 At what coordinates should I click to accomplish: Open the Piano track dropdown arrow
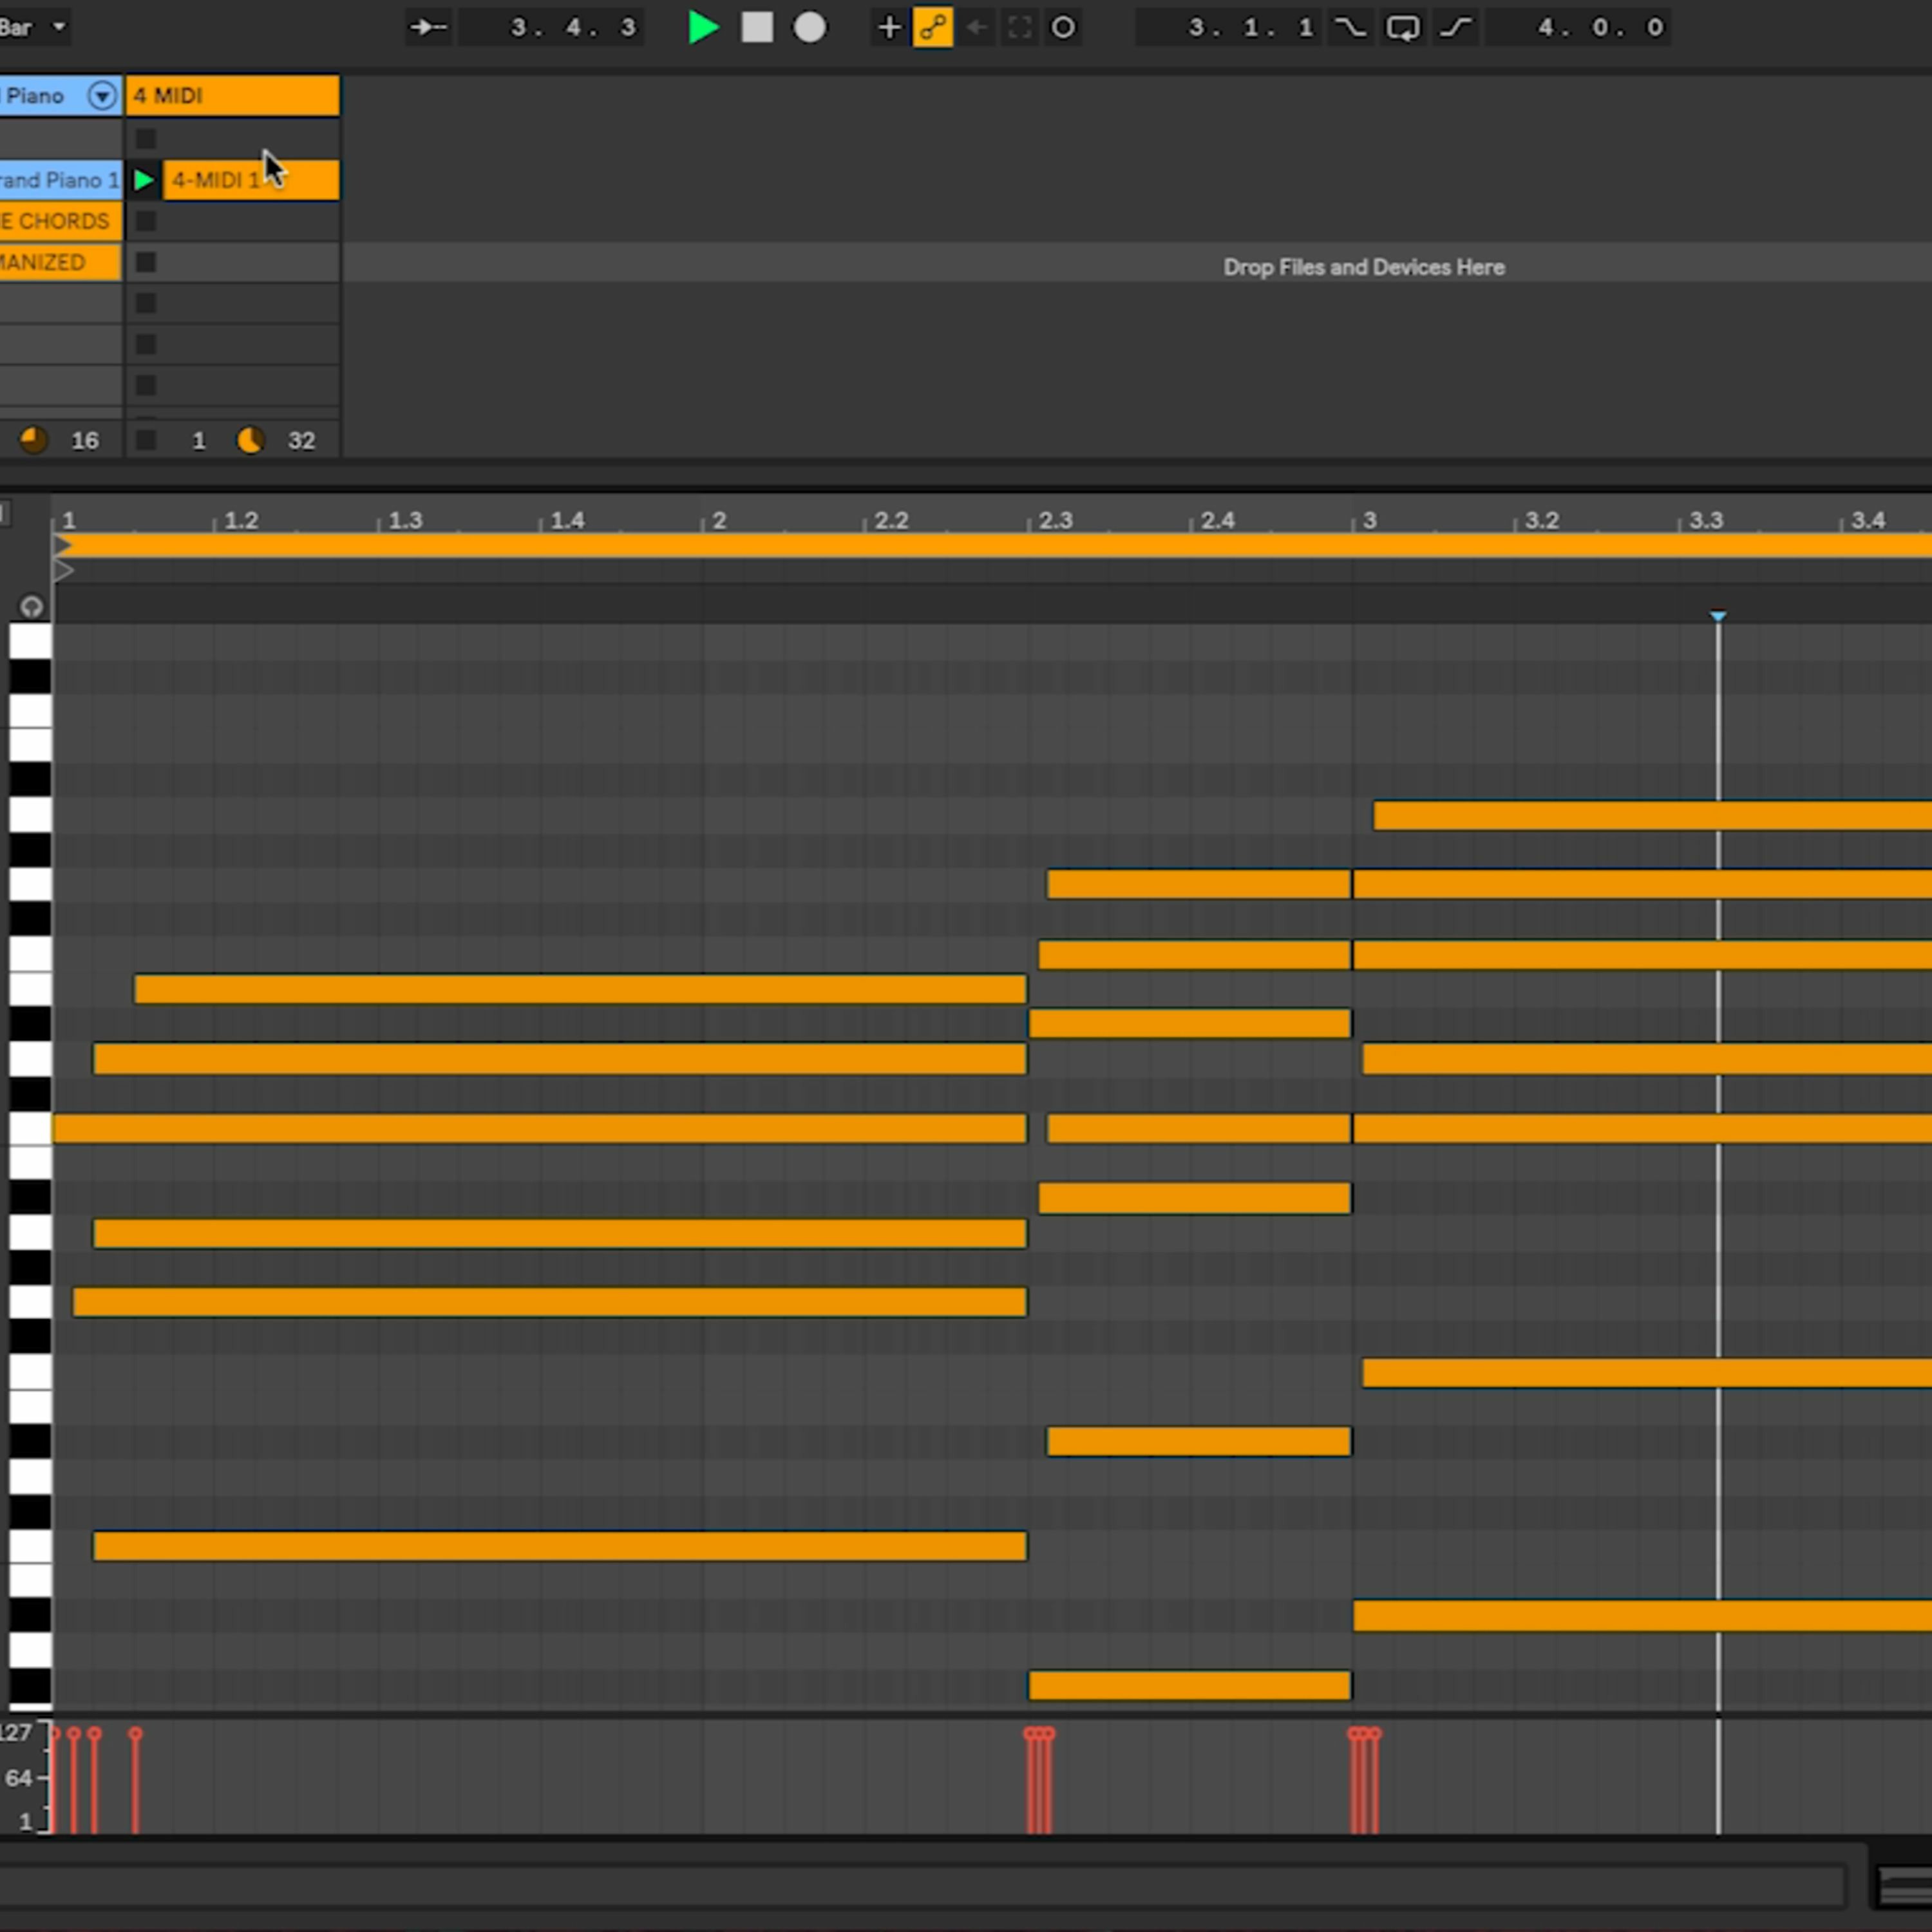(101, 96)
